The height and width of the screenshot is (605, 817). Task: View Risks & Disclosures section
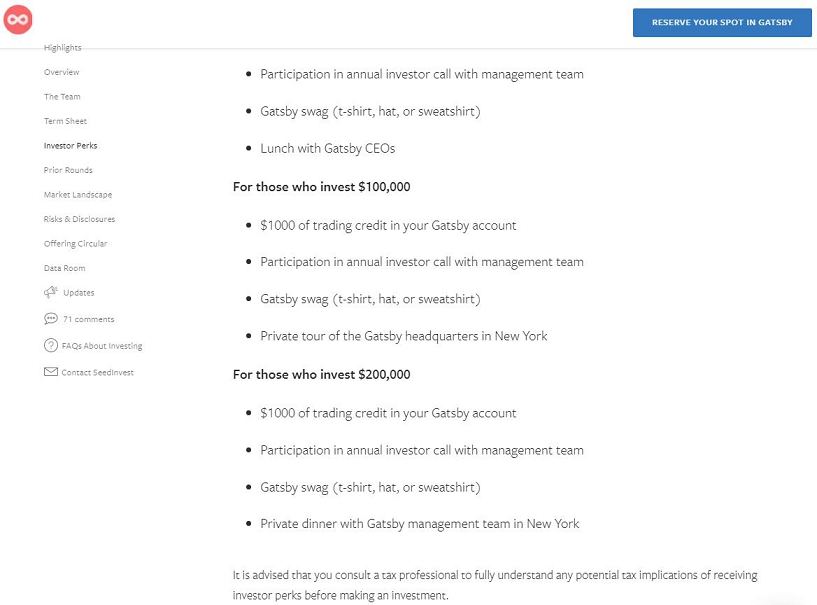pyautogui.click(x=79, y=219)
